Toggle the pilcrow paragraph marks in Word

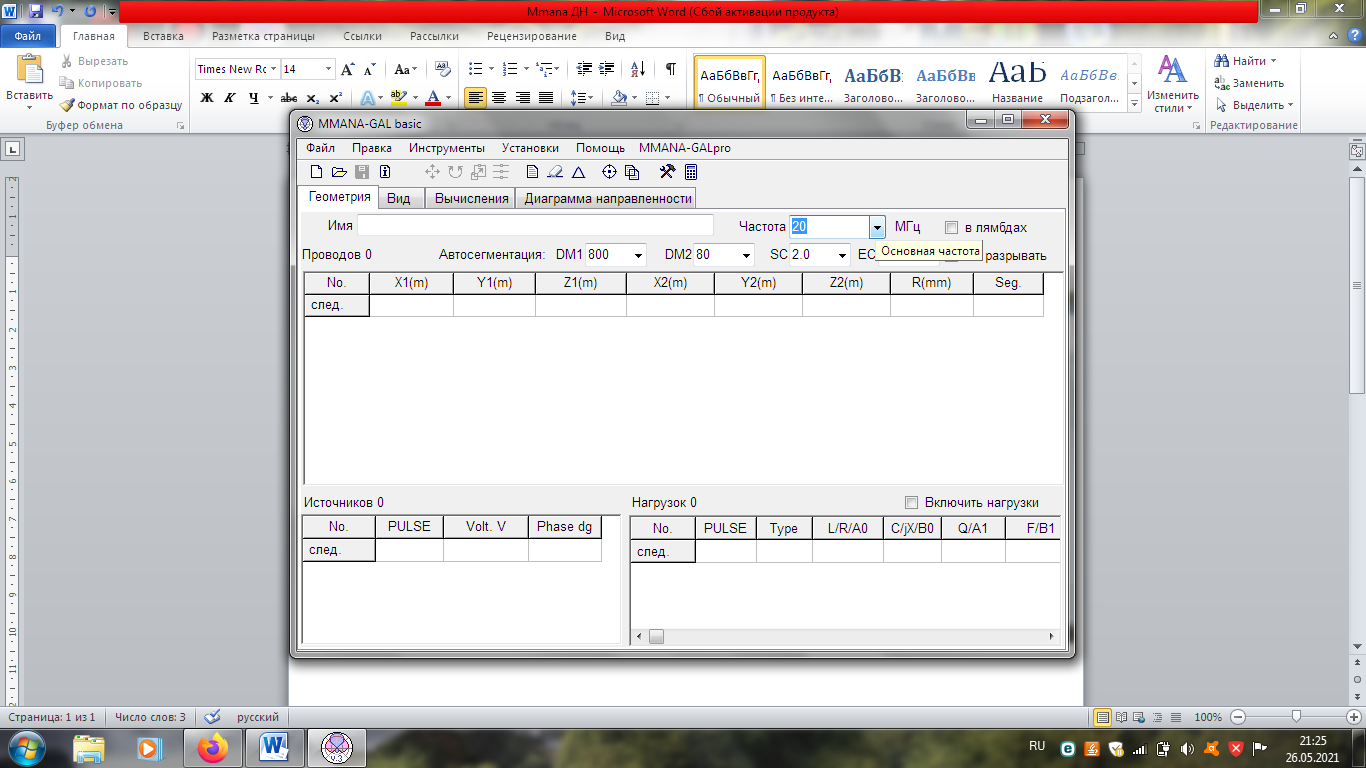(670, 69)
